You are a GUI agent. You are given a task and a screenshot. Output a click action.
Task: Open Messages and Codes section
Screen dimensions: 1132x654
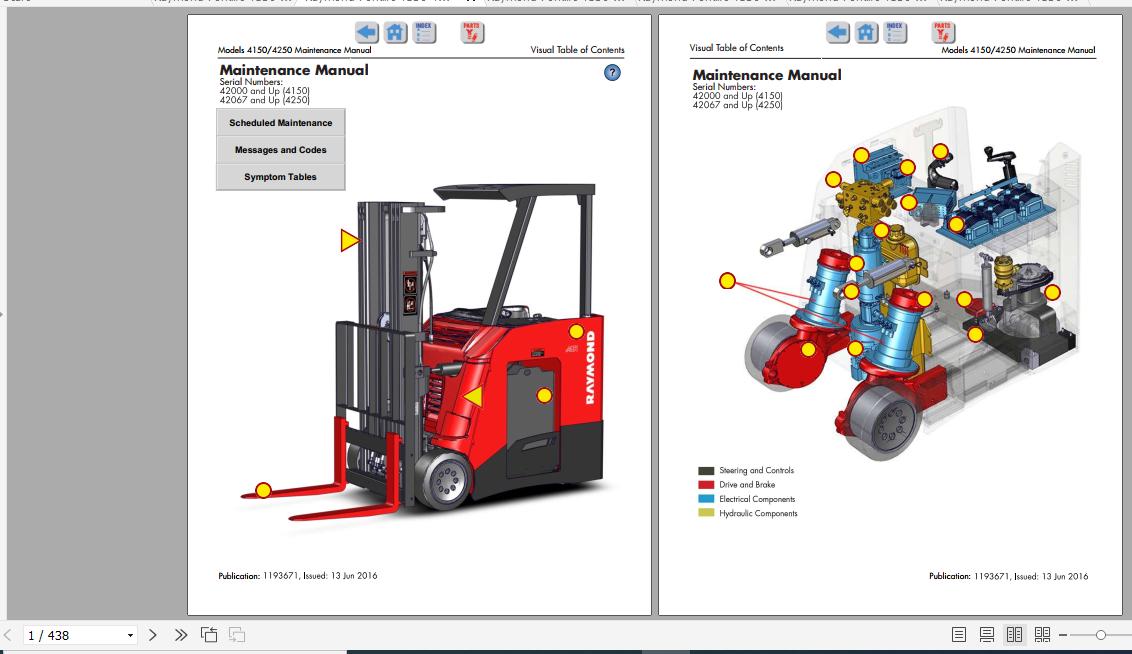281,149
